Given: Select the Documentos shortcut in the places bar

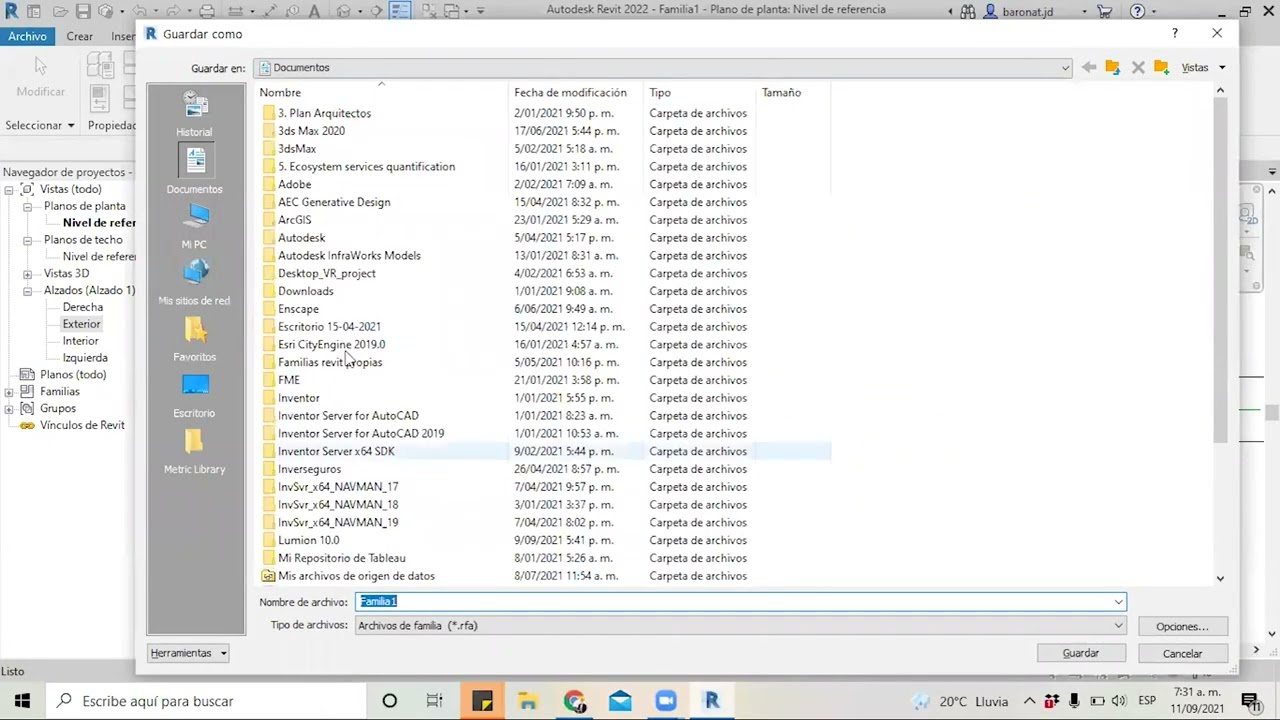Looking at the screenshot, I should pos(195,170).
